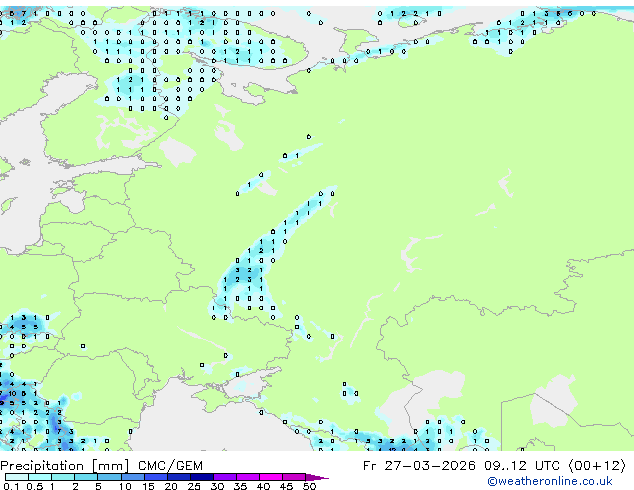The width and height of the screenshot is (634, 490).
Task: Click legend value '15'
Action: [x=148, y=486]
